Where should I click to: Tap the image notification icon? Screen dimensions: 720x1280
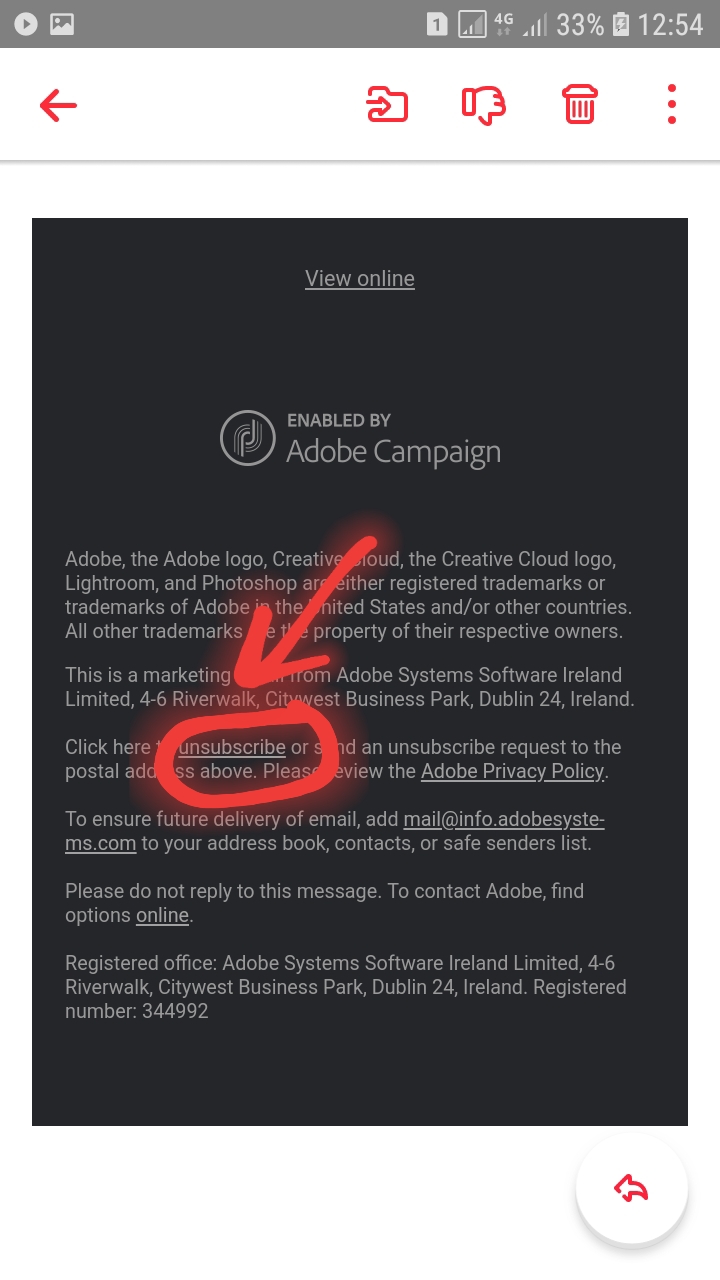tap(62, 24)
